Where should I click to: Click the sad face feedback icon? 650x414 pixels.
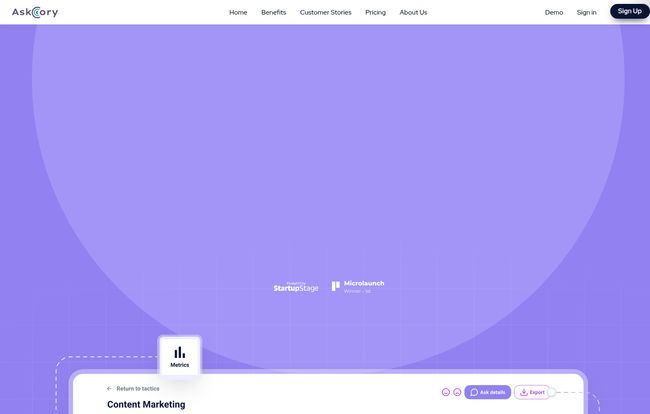[x=457, y=392]
